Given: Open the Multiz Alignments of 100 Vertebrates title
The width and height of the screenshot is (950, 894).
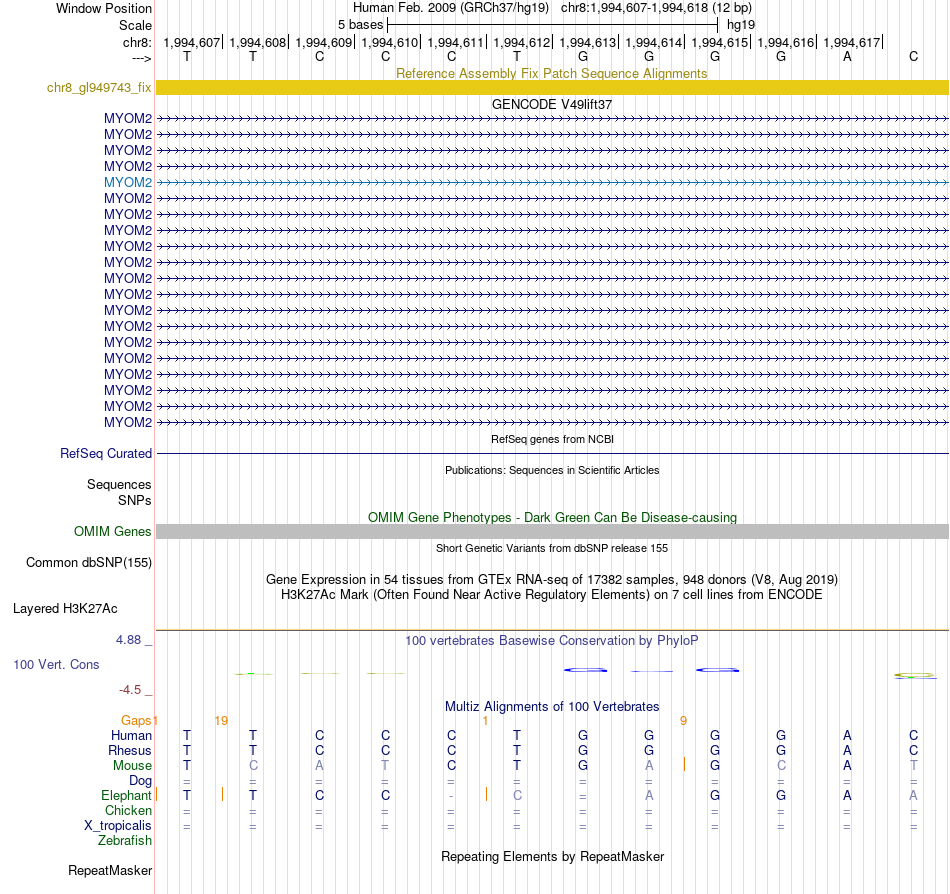Looking at the screenshot, I should coord(552,706).
